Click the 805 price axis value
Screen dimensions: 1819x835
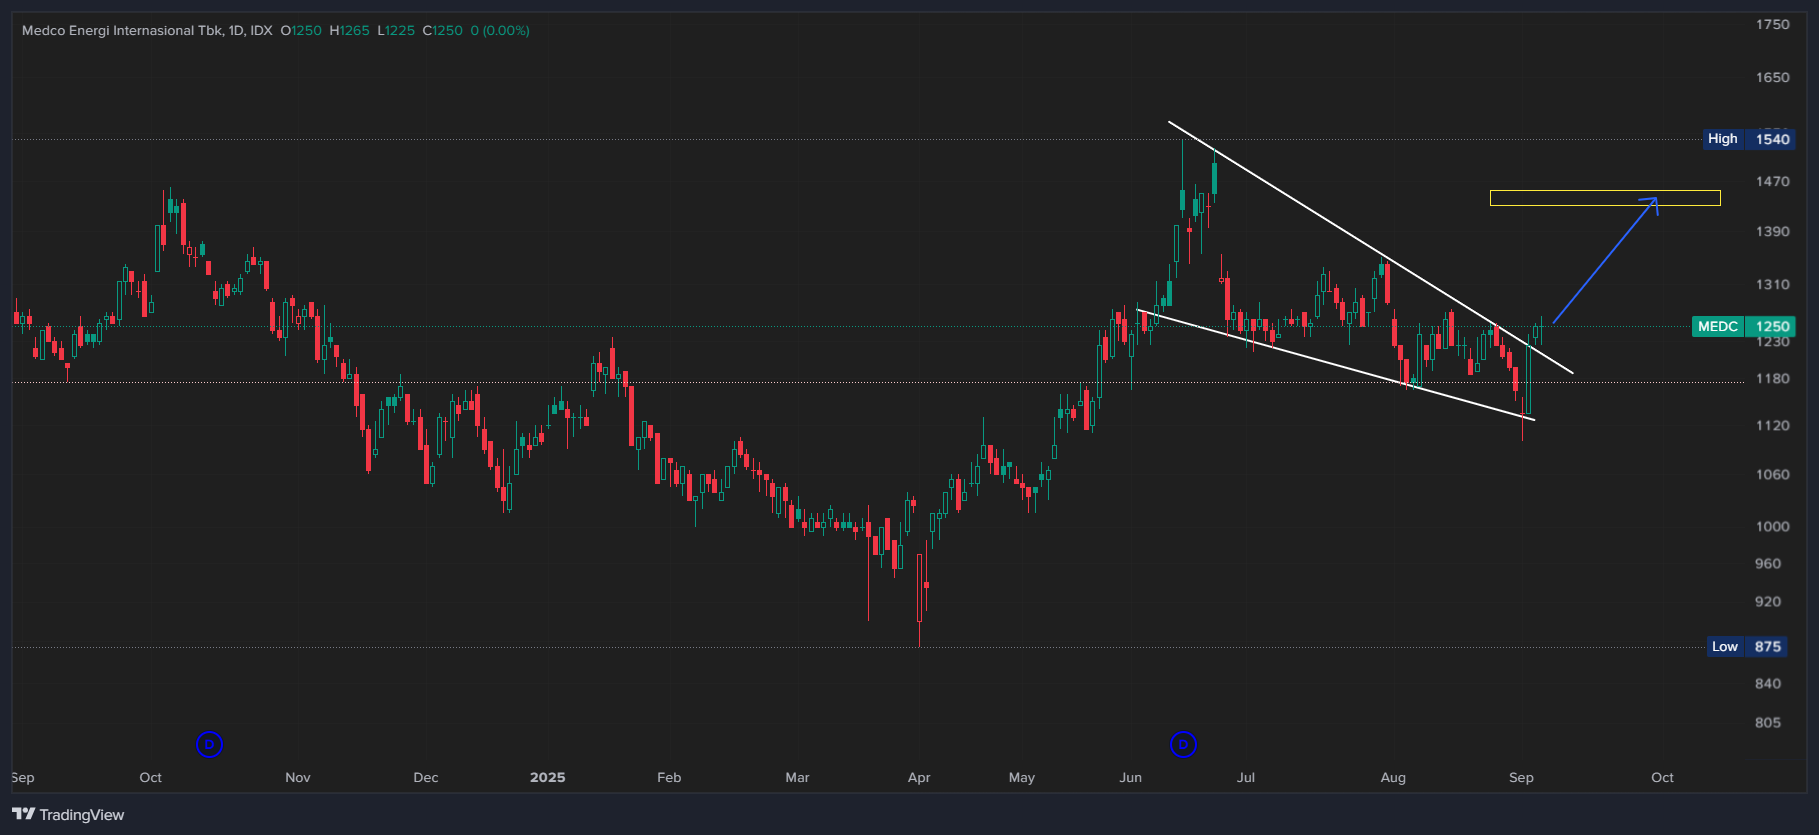tap(1768, 722)
